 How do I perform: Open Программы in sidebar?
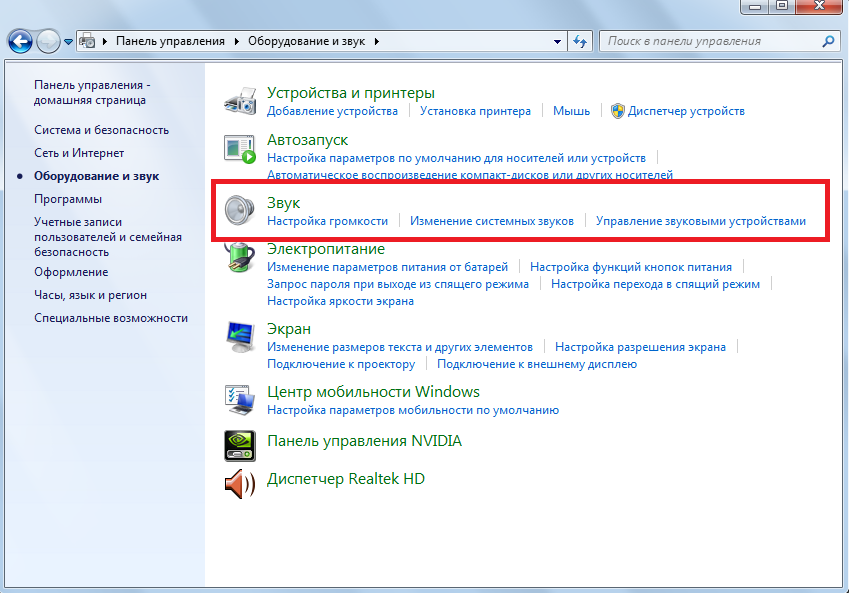(x=68, y=199)
